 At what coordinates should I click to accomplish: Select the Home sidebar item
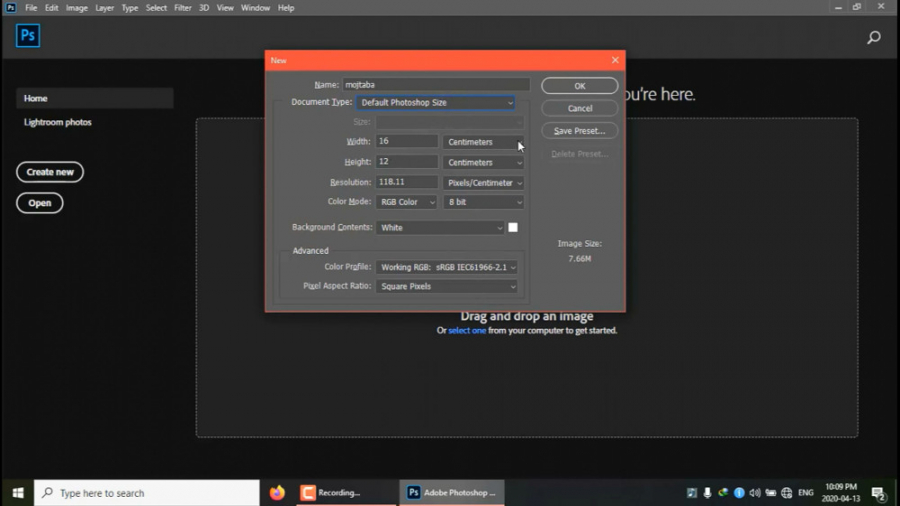coord(95,99)
